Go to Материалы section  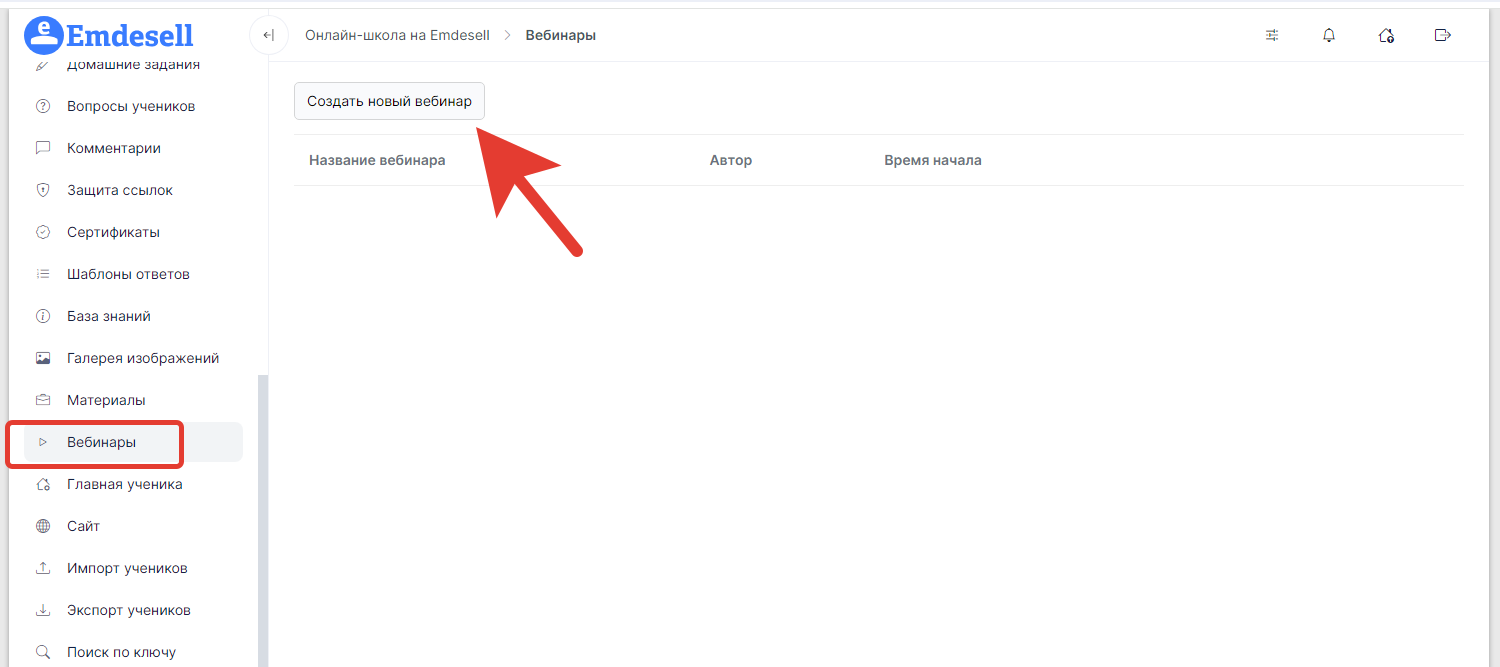click(106, 400)
